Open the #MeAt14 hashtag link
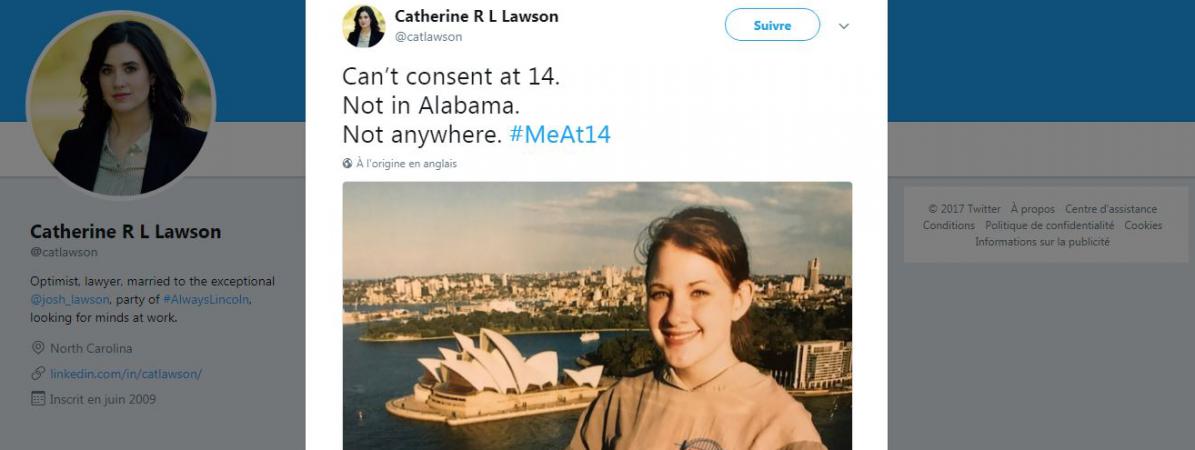Screen dimensions: 1195x450 coord(559,135)
